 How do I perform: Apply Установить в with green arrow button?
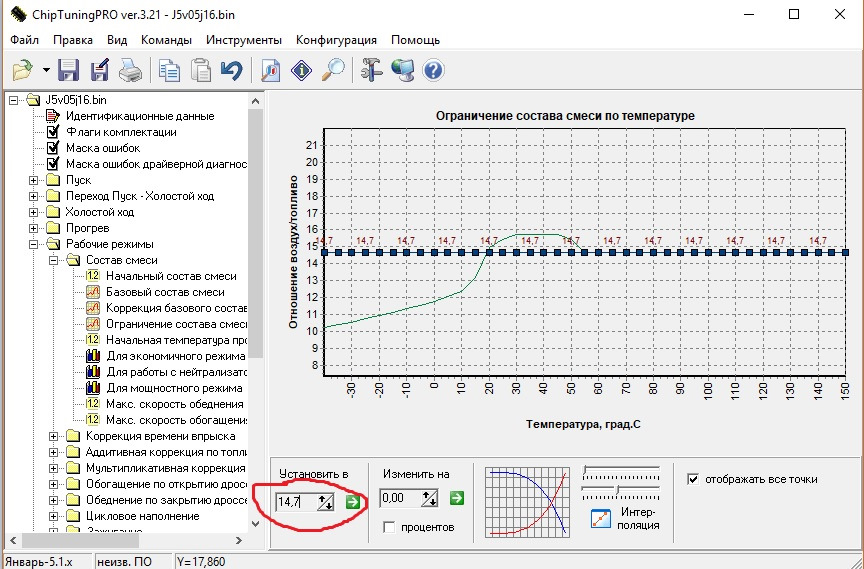click(x=353, y=502)
